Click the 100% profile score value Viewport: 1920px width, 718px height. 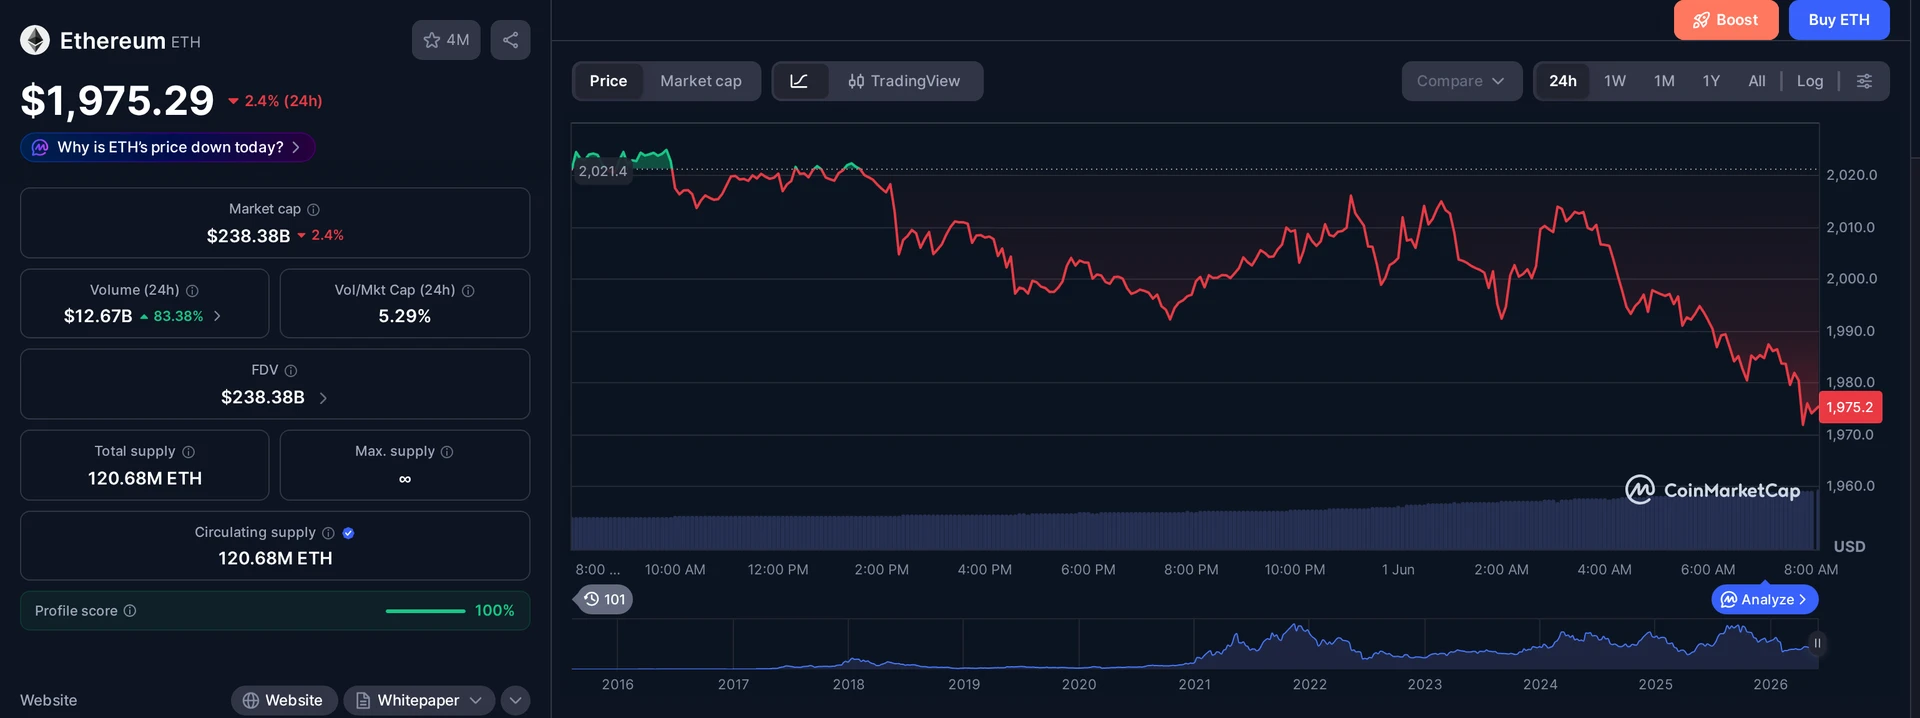494,611
